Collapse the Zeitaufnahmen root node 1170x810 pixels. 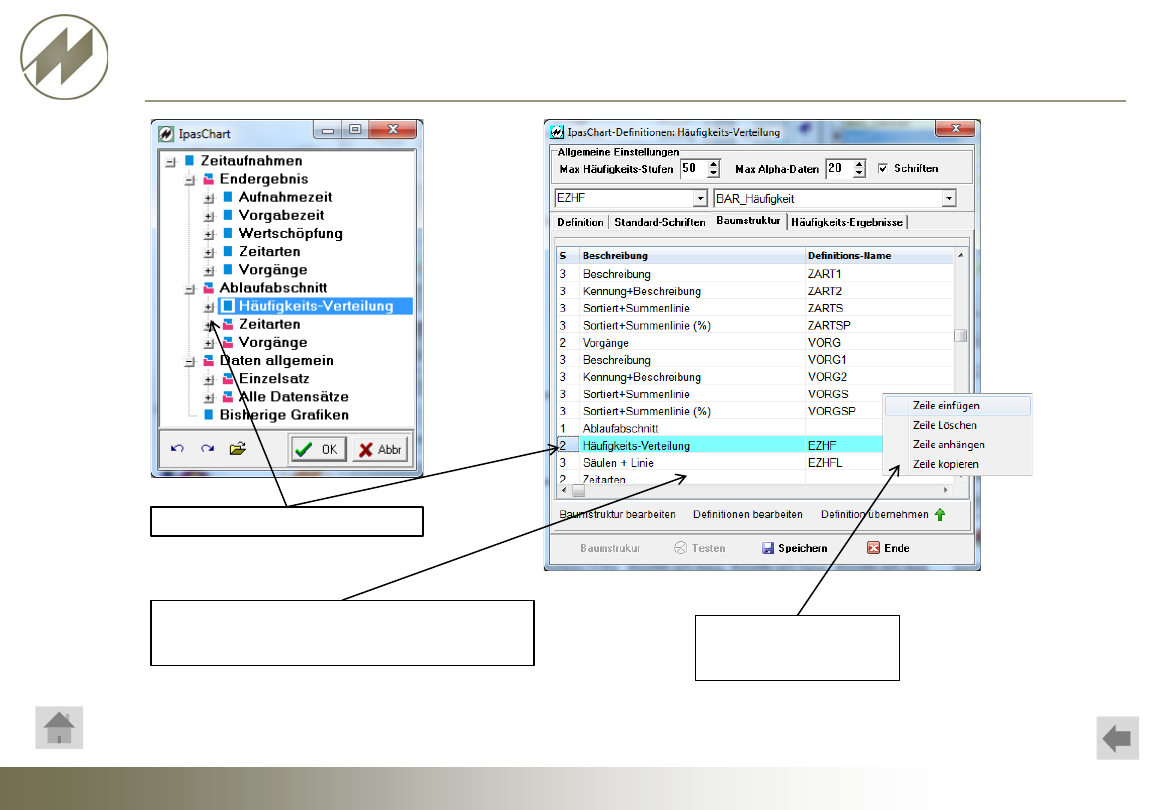coord(171,162)
